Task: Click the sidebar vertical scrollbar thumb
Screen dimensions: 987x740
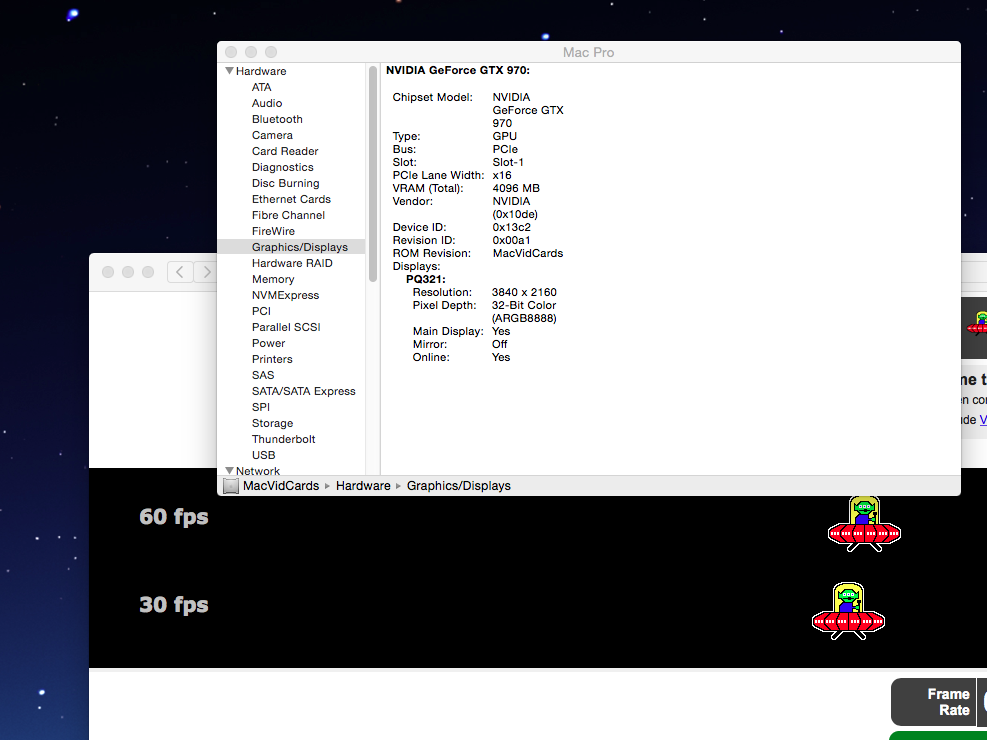Action: pyautogui.click(x=373, y=174)
